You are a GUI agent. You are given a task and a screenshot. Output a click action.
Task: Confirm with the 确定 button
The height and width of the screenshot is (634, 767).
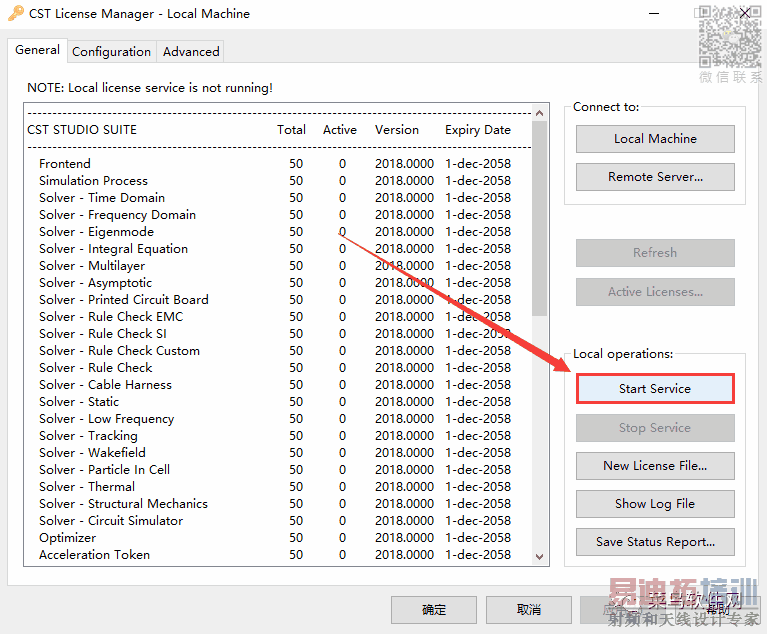tap(434, 610)
